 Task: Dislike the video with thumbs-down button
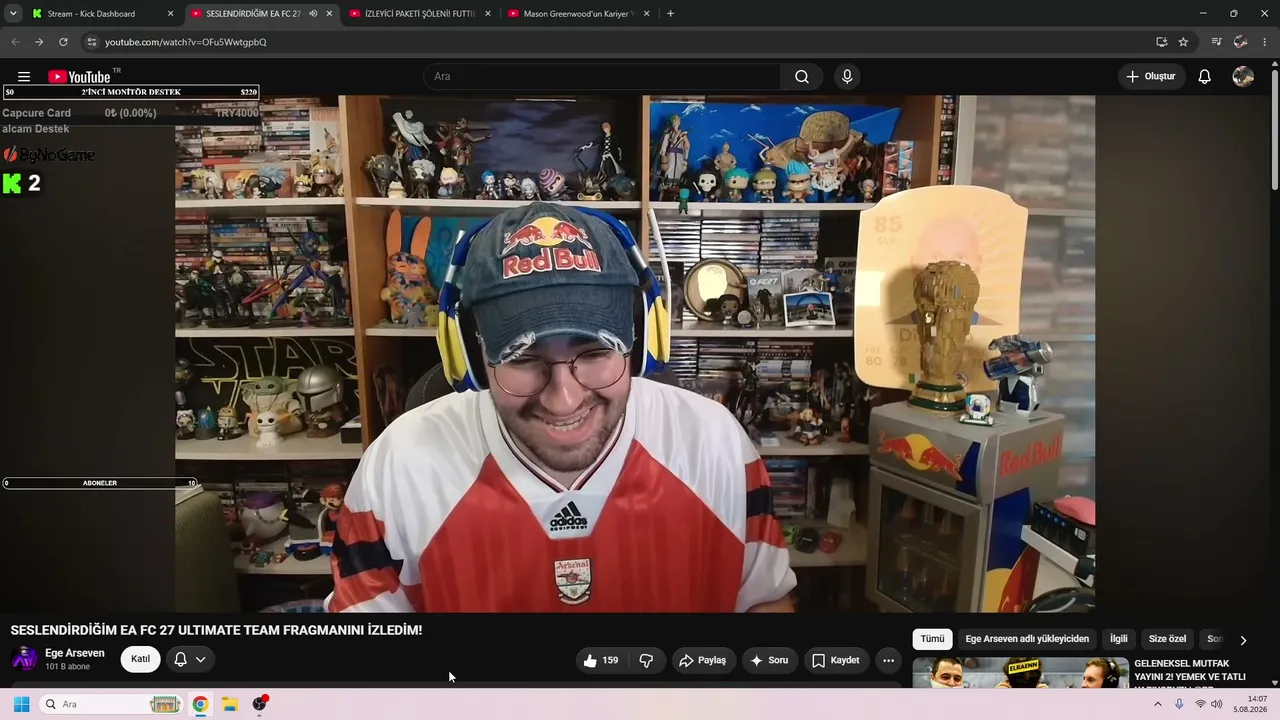coord(646,660)
